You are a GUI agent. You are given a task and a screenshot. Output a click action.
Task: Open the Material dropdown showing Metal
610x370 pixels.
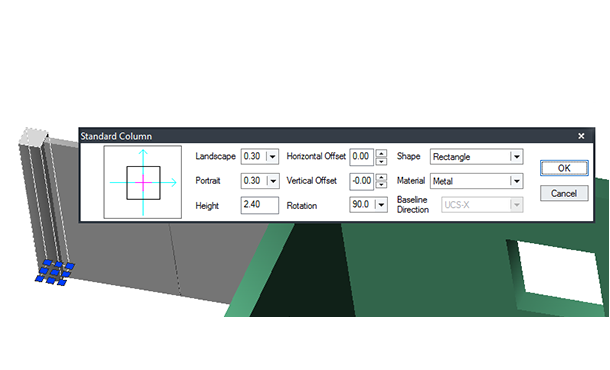tap(516, 181)
